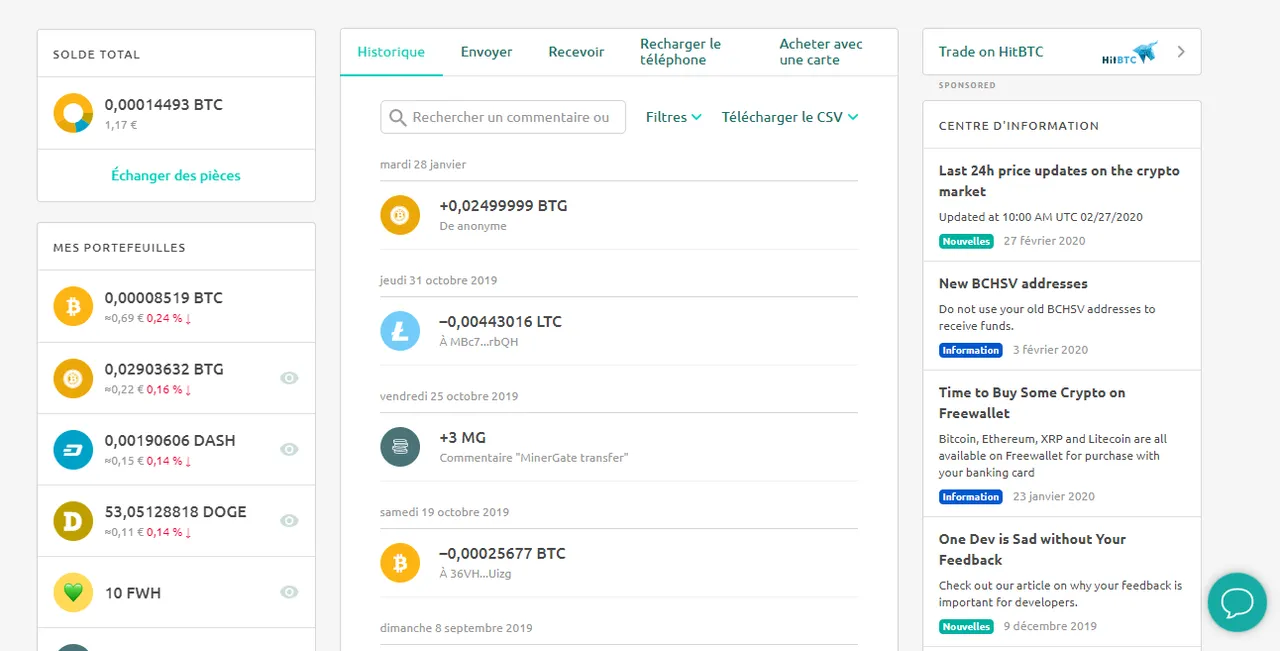Click the Nouvelles tag dated 27 février 2020
Screen dimensions: 1280x651
point(966,241)
